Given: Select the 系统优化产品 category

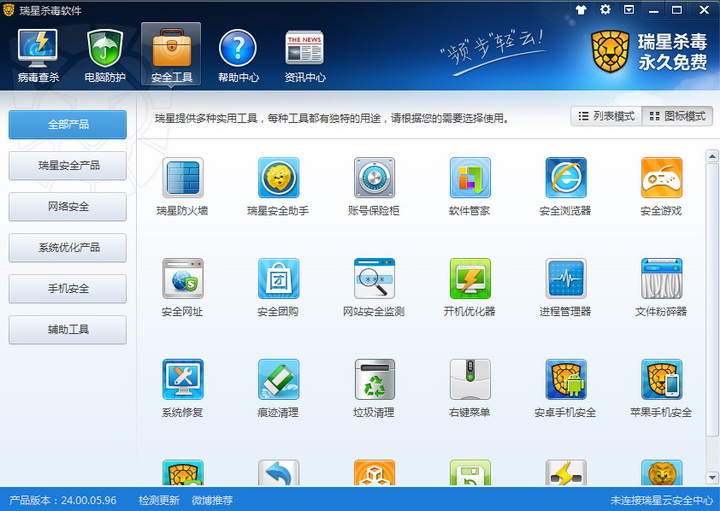Looking at the screenshot, I should click(68, 247).
